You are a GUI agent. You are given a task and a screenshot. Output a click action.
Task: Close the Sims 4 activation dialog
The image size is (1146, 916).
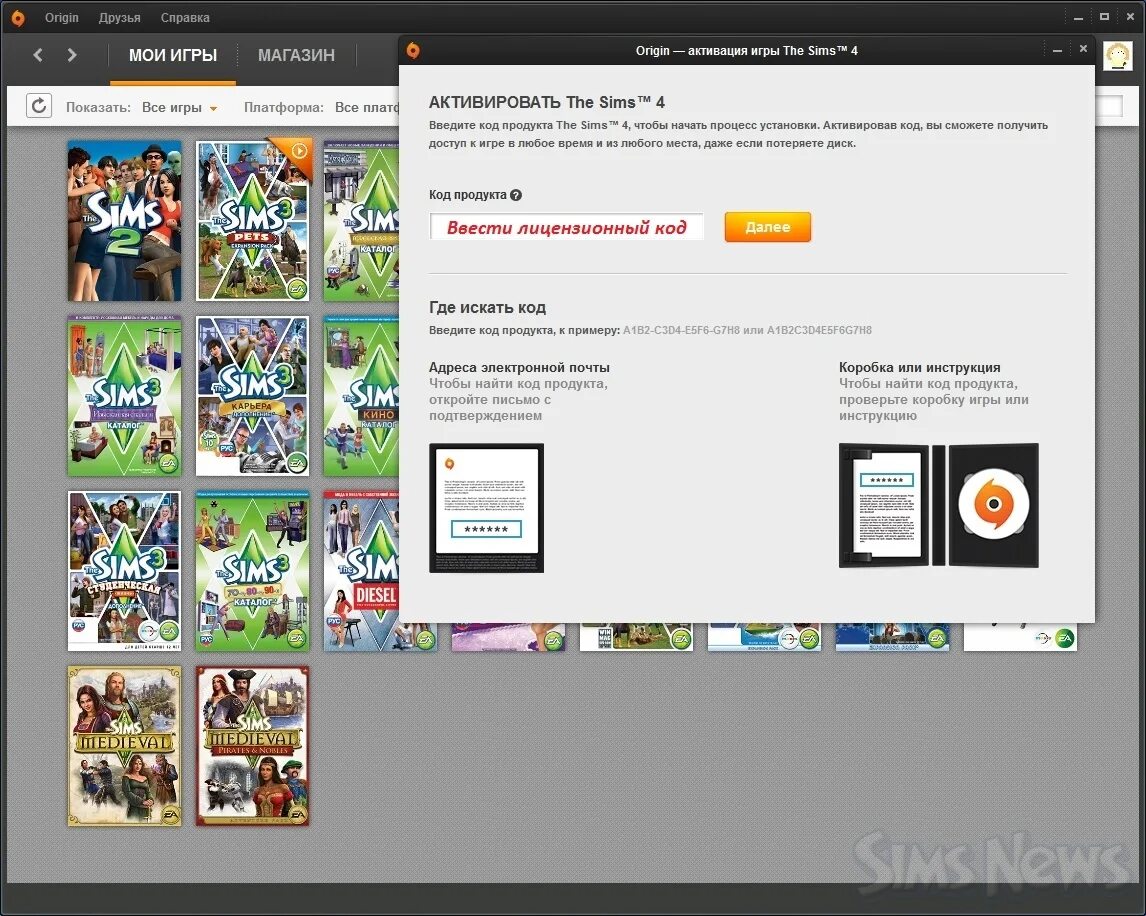(1083, 49)
